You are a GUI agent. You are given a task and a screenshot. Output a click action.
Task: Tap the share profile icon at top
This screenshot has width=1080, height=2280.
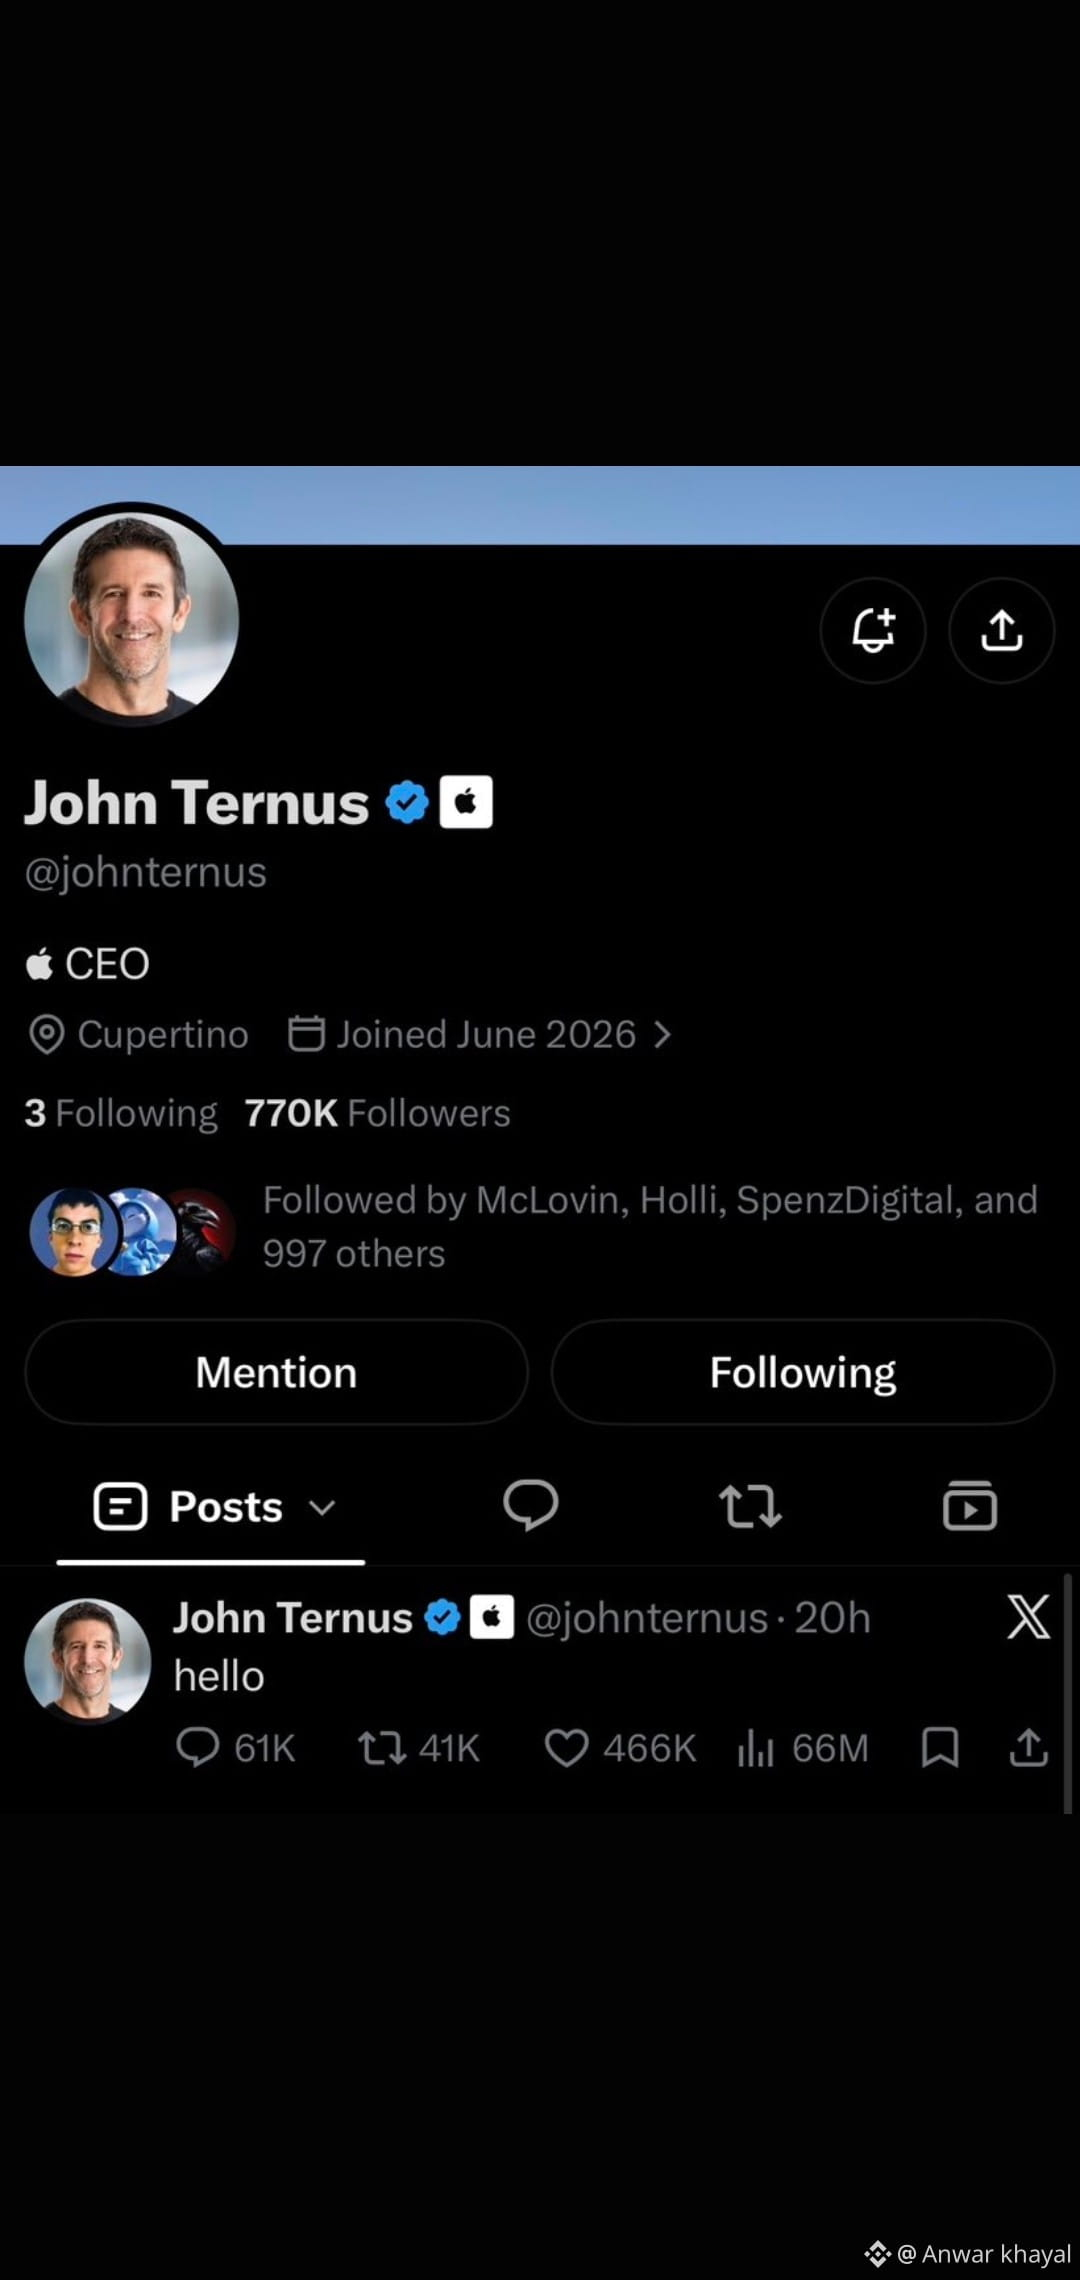click(1002, 630)
